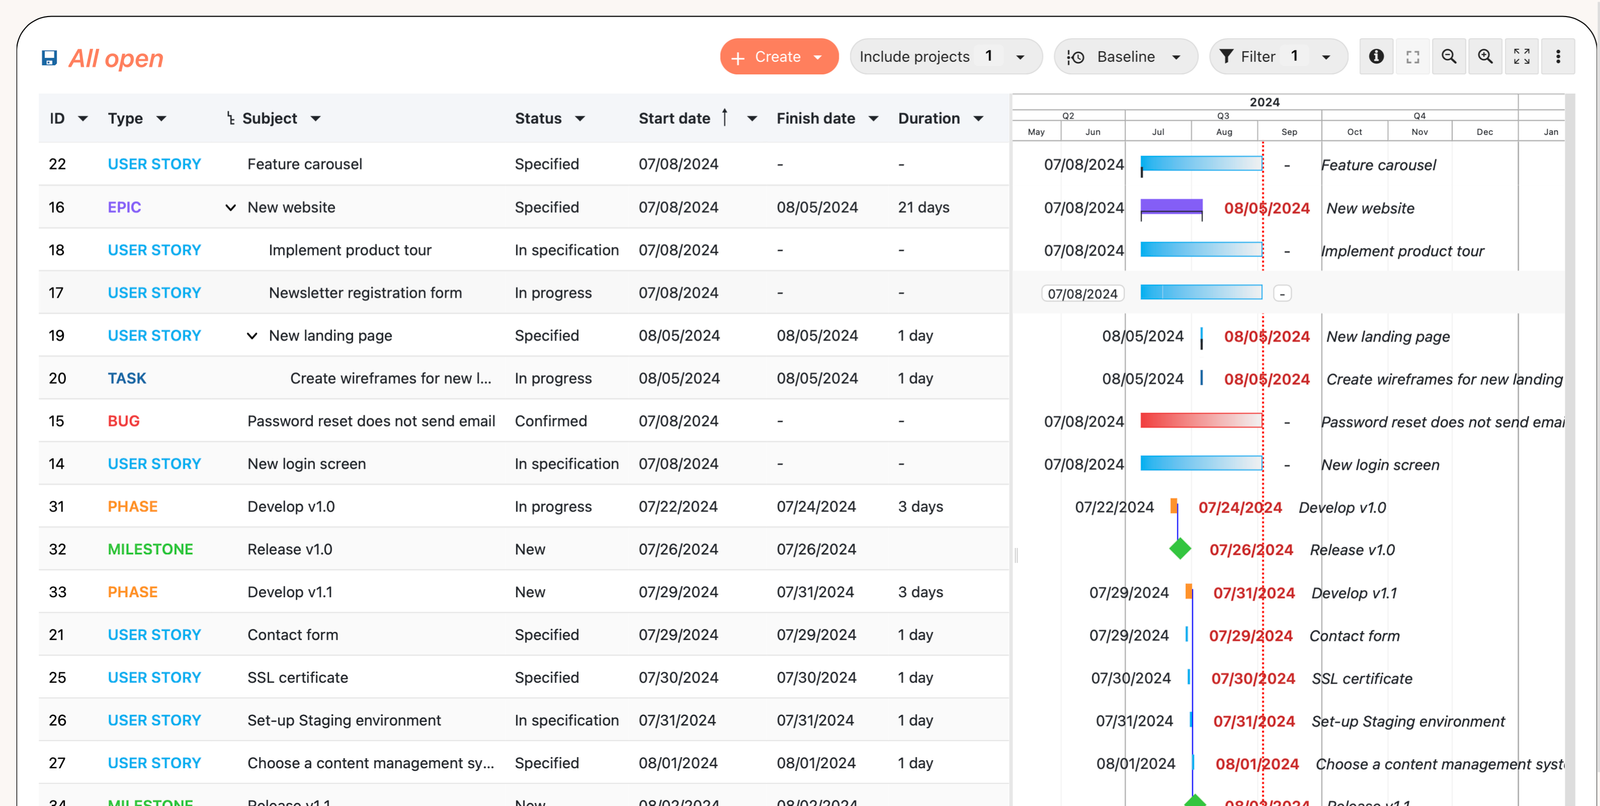Open the Include projects dropdown
This screenshot has height=806, width=1600.
945,57
